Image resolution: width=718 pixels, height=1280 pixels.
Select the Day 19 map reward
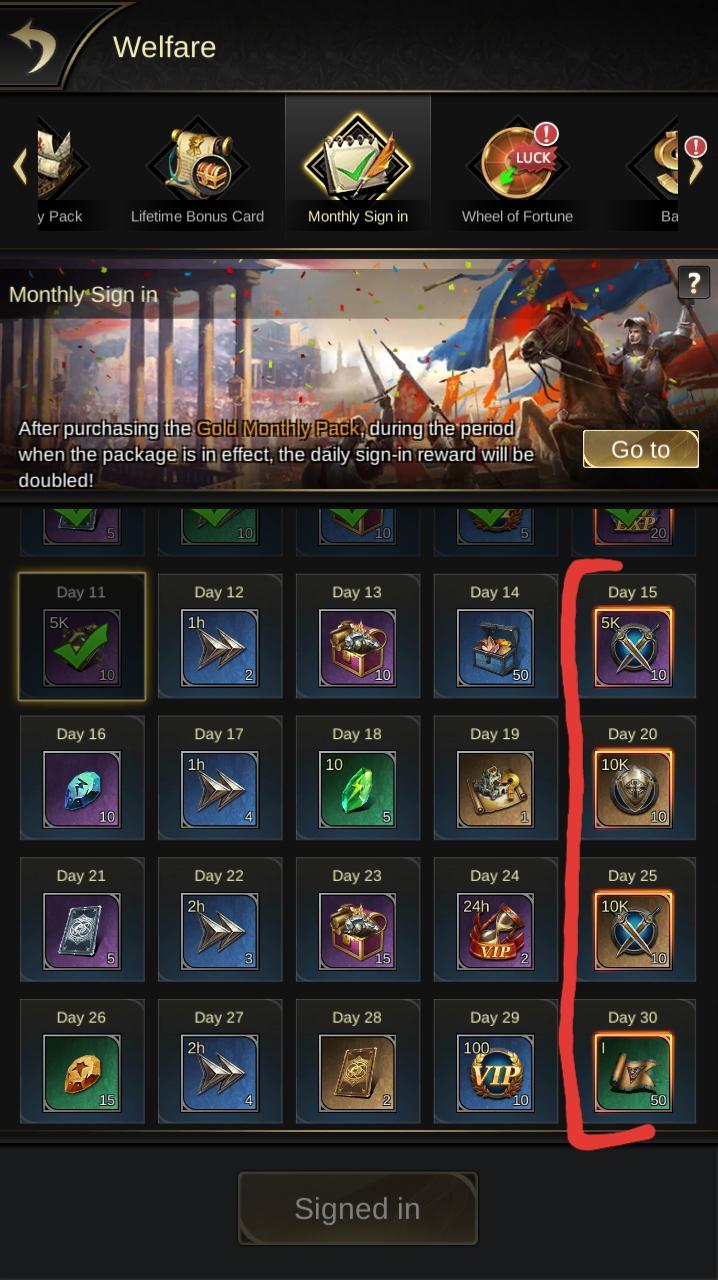coord(495,790)
